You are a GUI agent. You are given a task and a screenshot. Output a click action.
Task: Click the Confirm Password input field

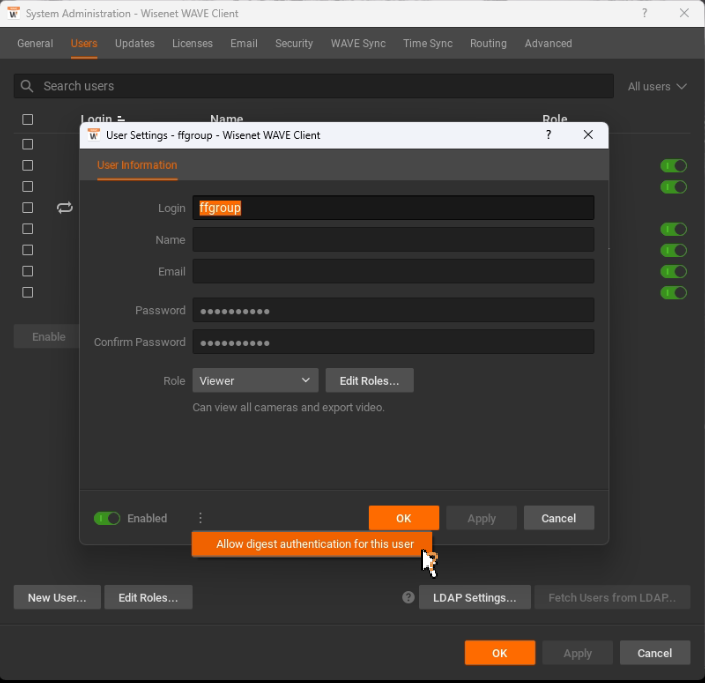(x=393, y=342)
